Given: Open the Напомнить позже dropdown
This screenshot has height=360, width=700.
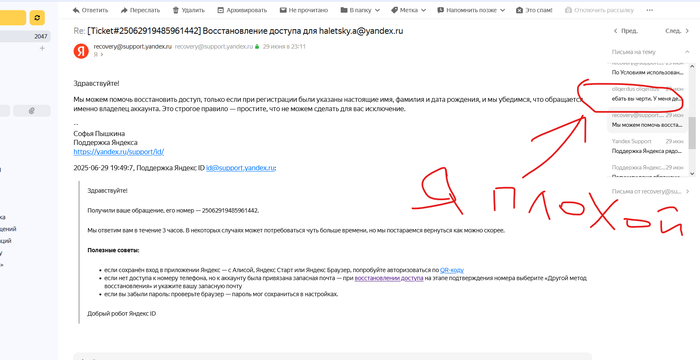Looking at the screenshot, I should [471, 10].
